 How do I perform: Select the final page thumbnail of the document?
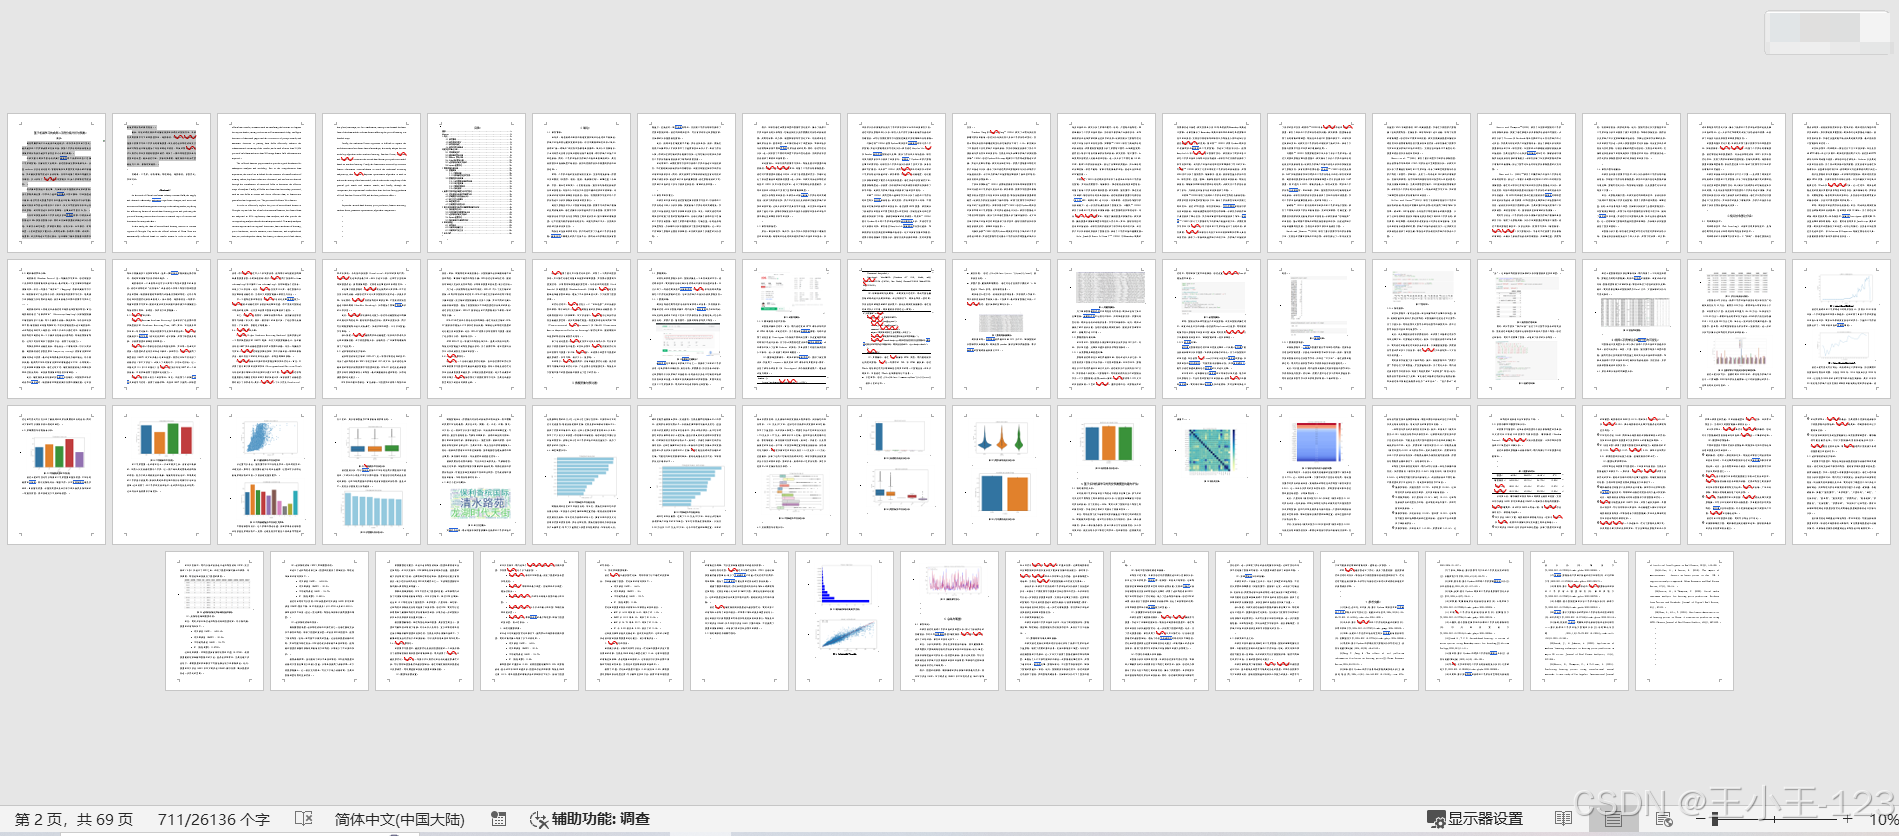1684,620
